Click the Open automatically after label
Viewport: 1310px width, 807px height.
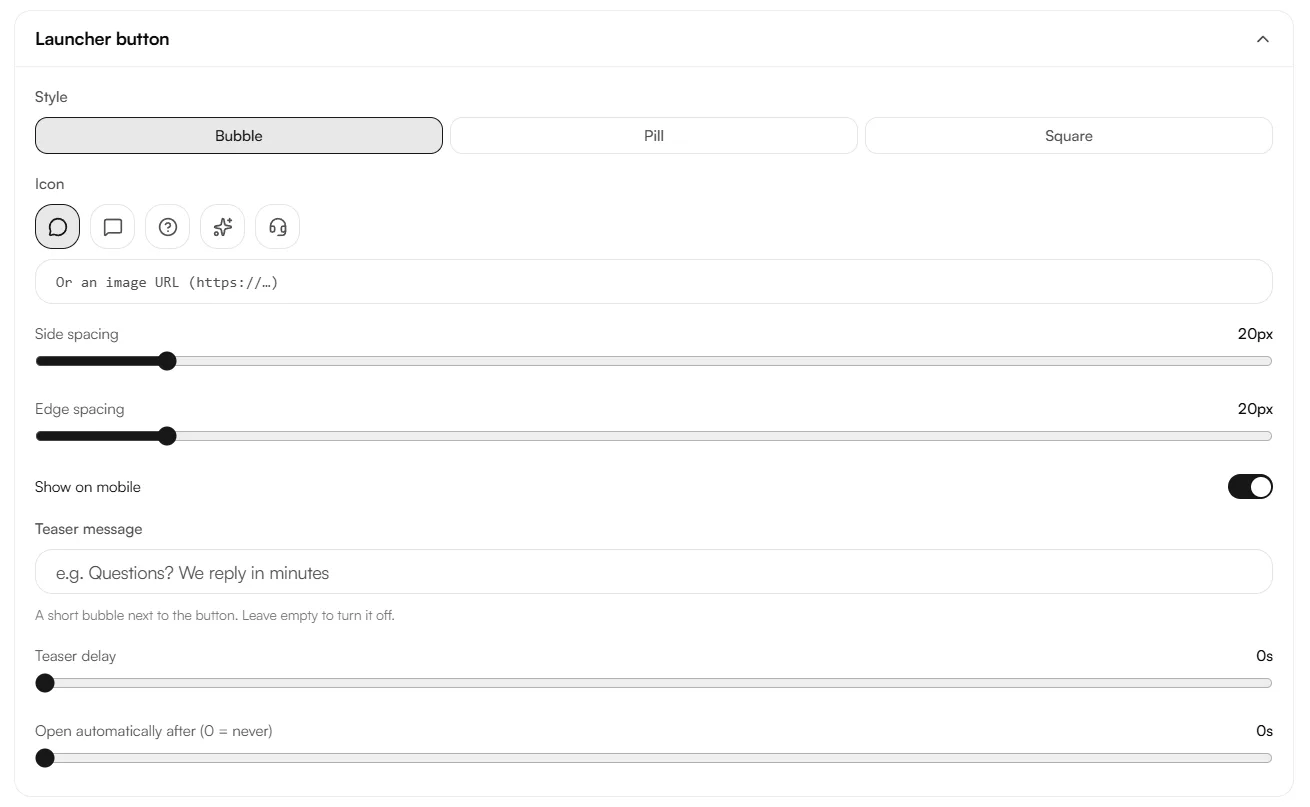pos(154,731)
